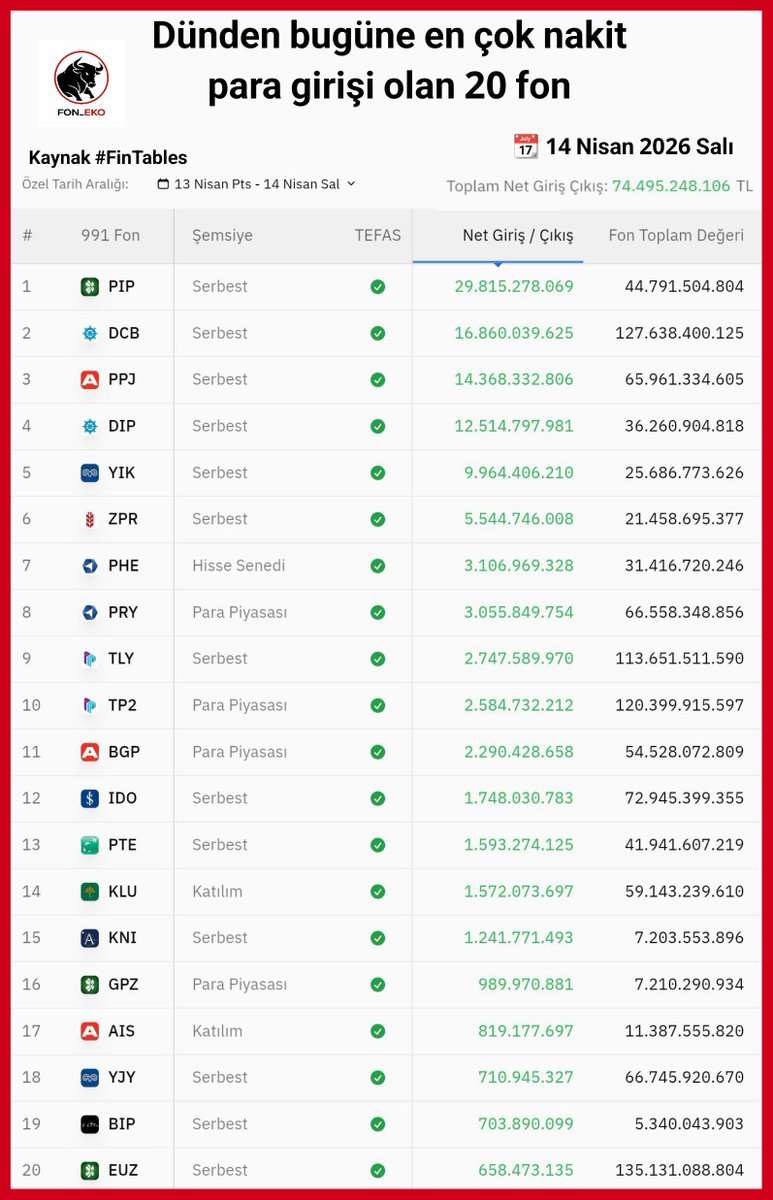This screenshot has width=773, height=1200.
Task: Click TP2 total value 120.399.915.597
Action: (x=680, y=705)
